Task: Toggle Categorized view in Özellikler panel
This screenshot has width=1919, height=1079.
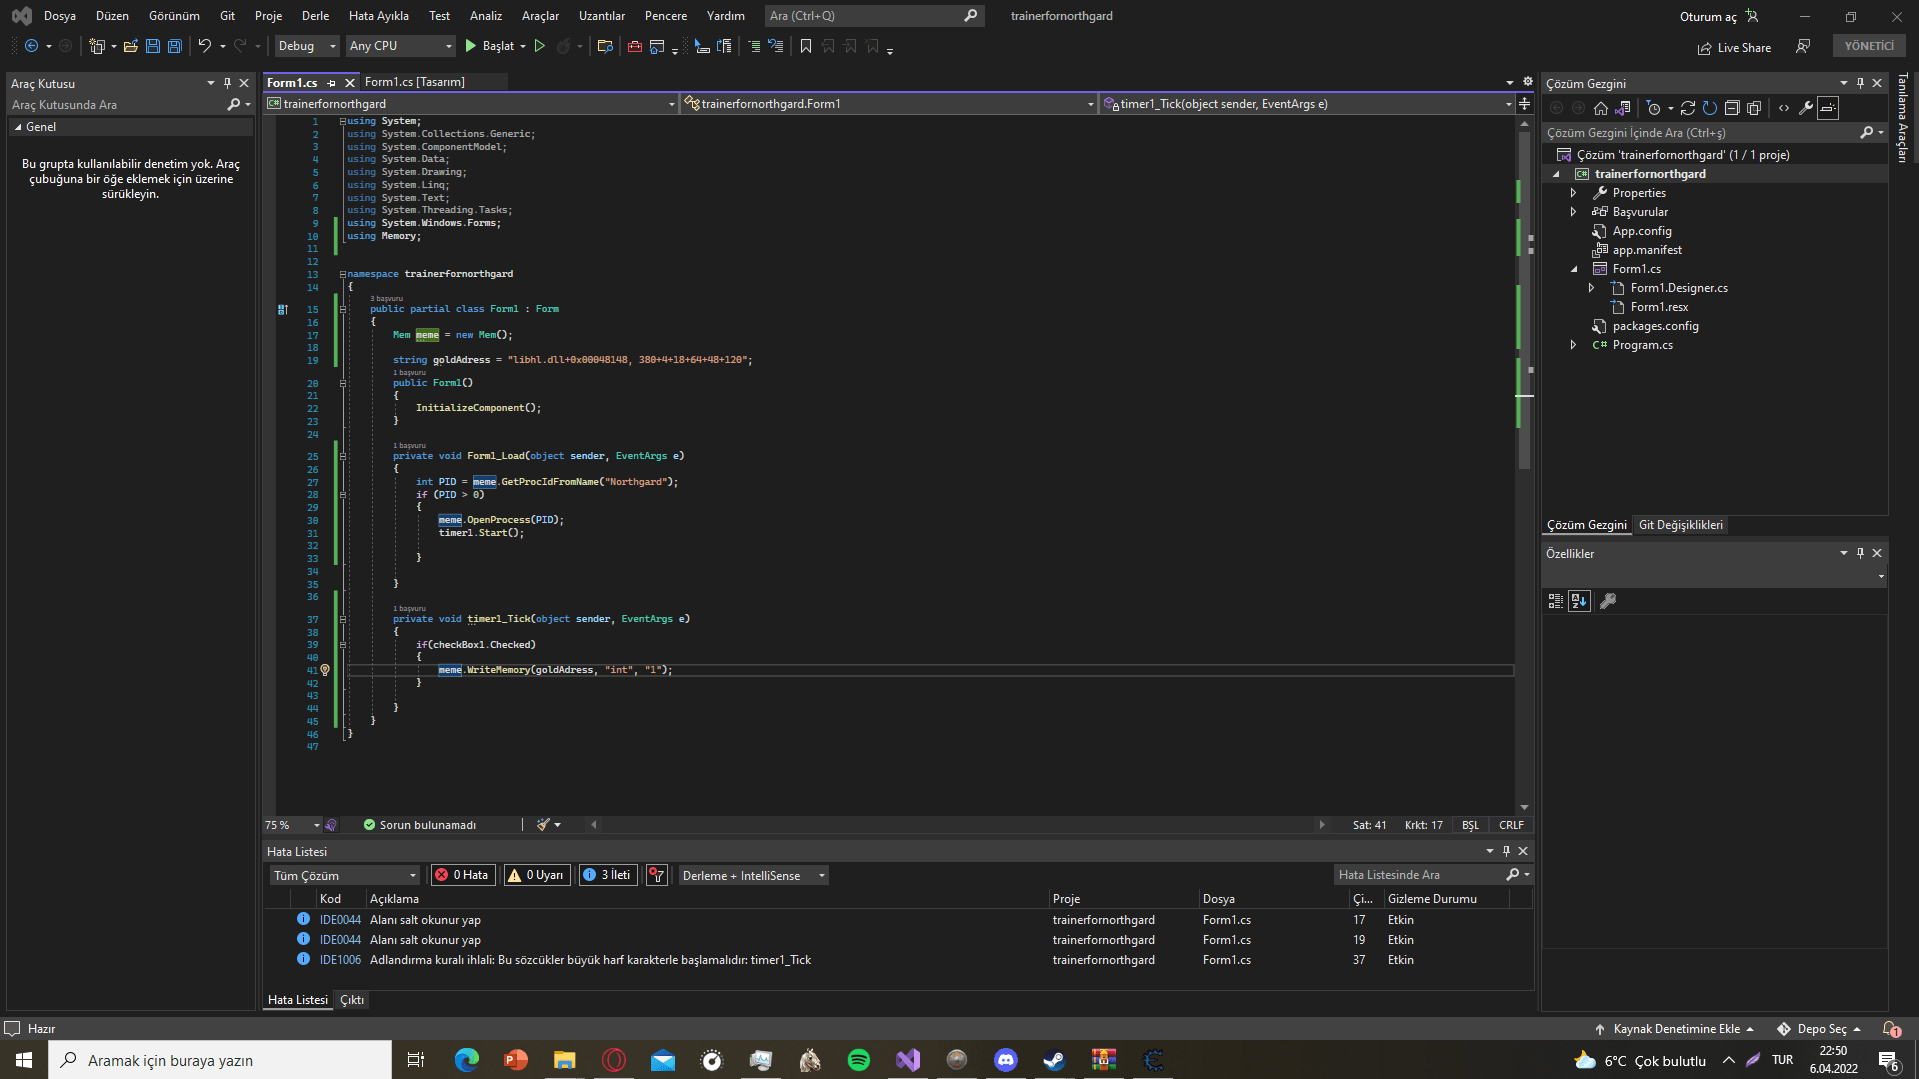Action: 1555,601
